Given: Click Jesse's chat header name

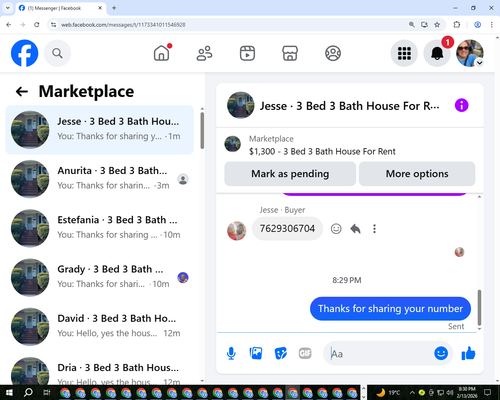Looking at the screenshot, I should [349, 106].
